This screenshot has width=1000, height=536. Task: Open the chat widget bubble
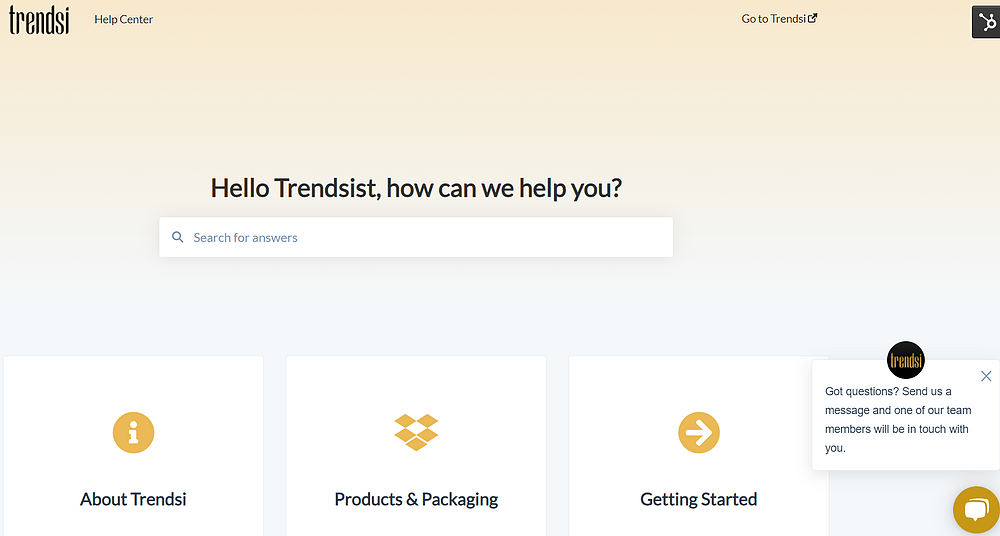976,511
